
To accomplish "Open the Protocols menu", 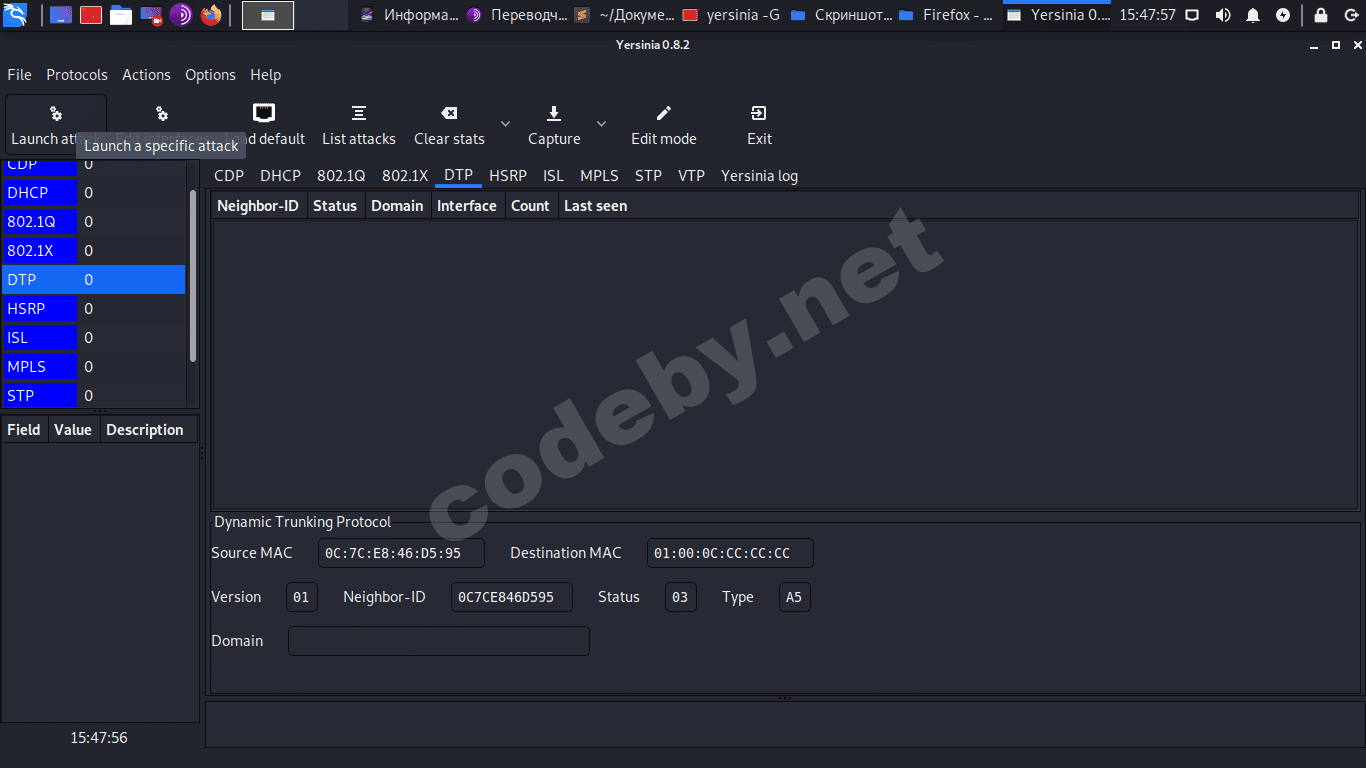I will click(77, 75).
